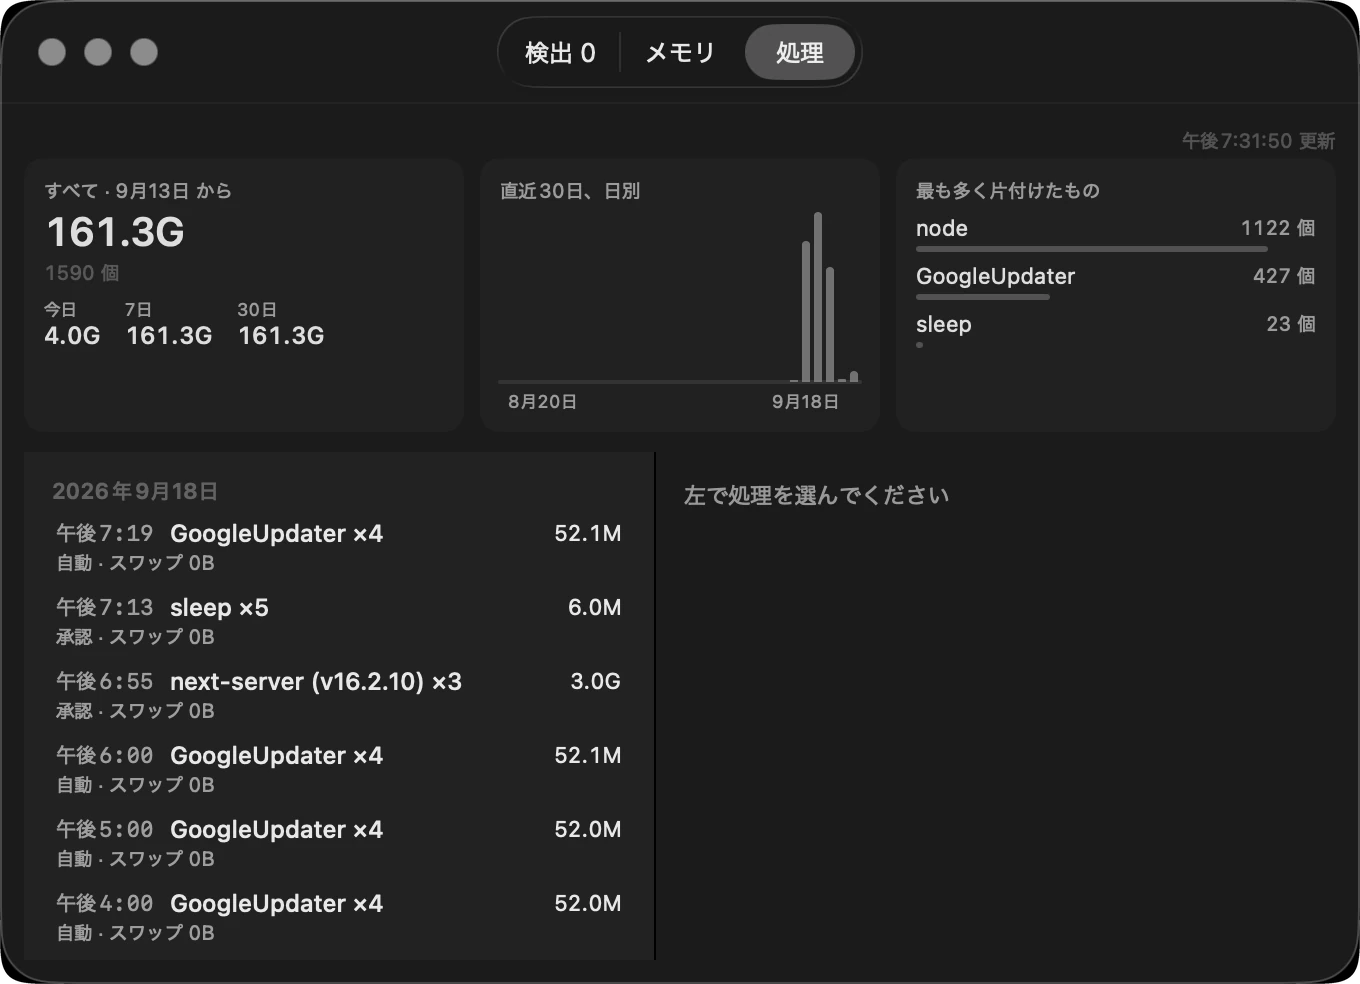Click the すべて · 9月13日 から label
Viewport: 1360px width, 984px height.
pos(138,191)
